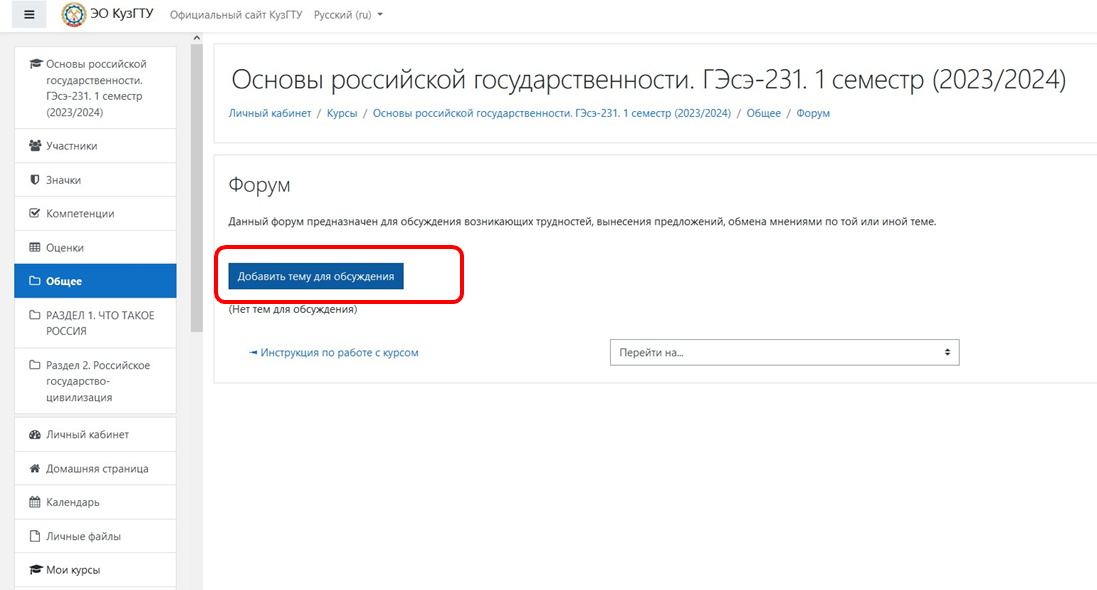Click the Личный кабинет dashboard icon

coord(35,434)
